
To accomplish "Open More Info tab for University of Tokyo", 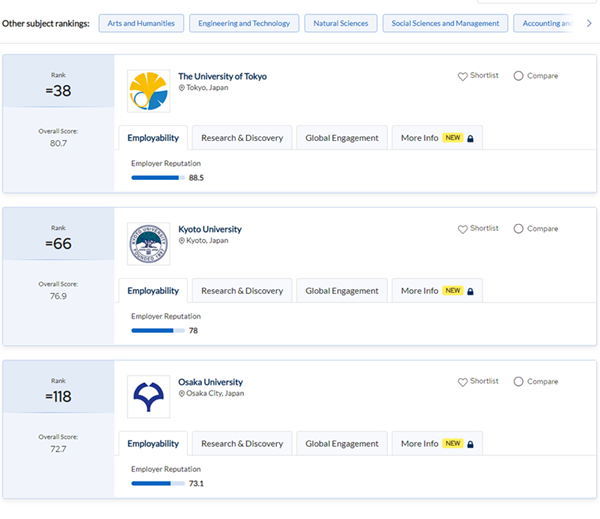I will [x=437, y=138].
